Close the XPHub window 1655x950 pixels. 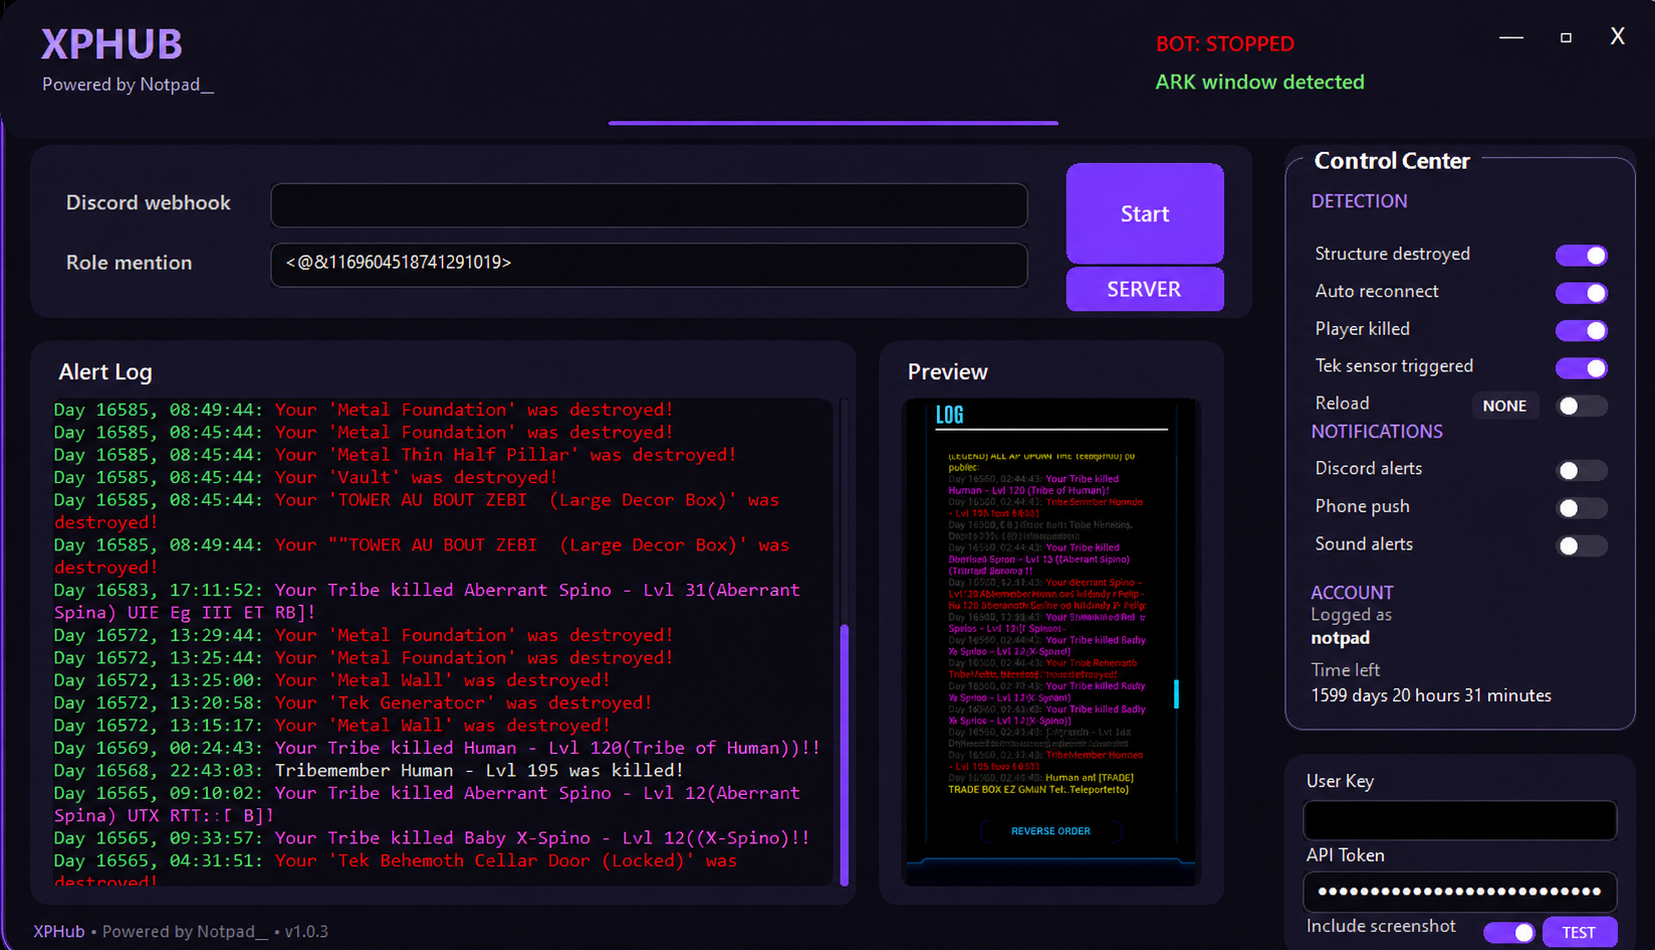[x=1617, y=37]
